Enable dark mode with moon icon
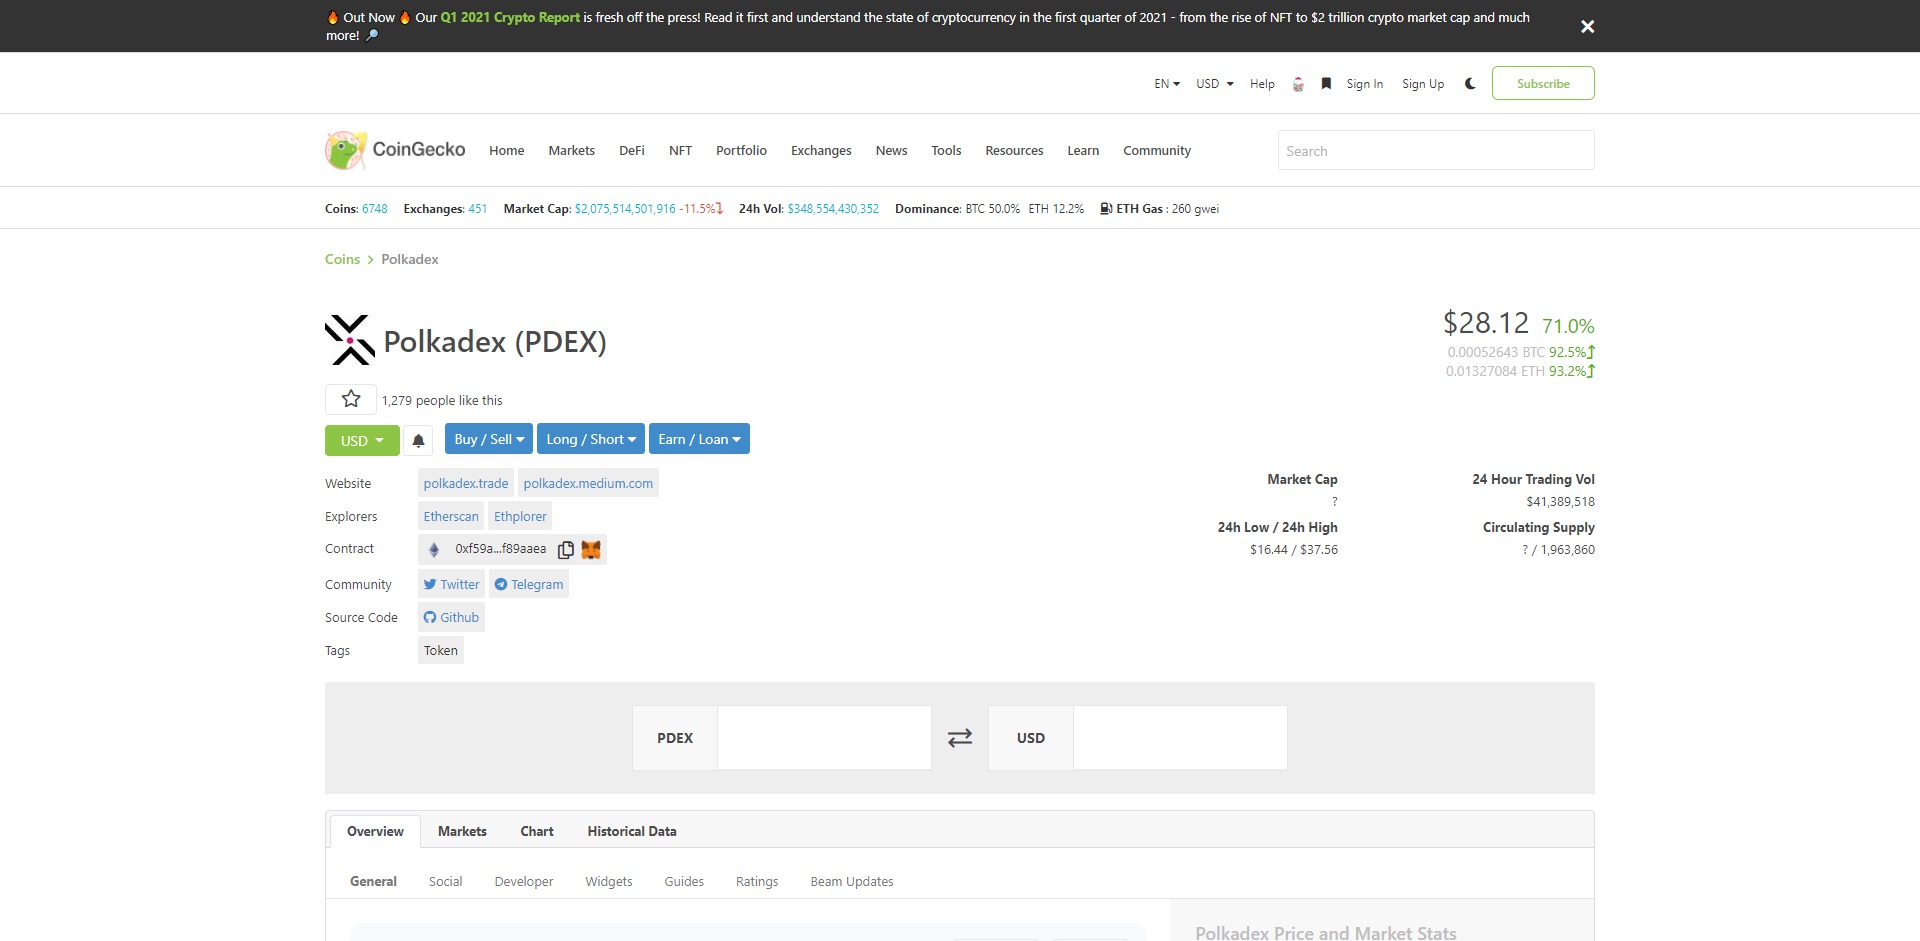 point(1469,84)
